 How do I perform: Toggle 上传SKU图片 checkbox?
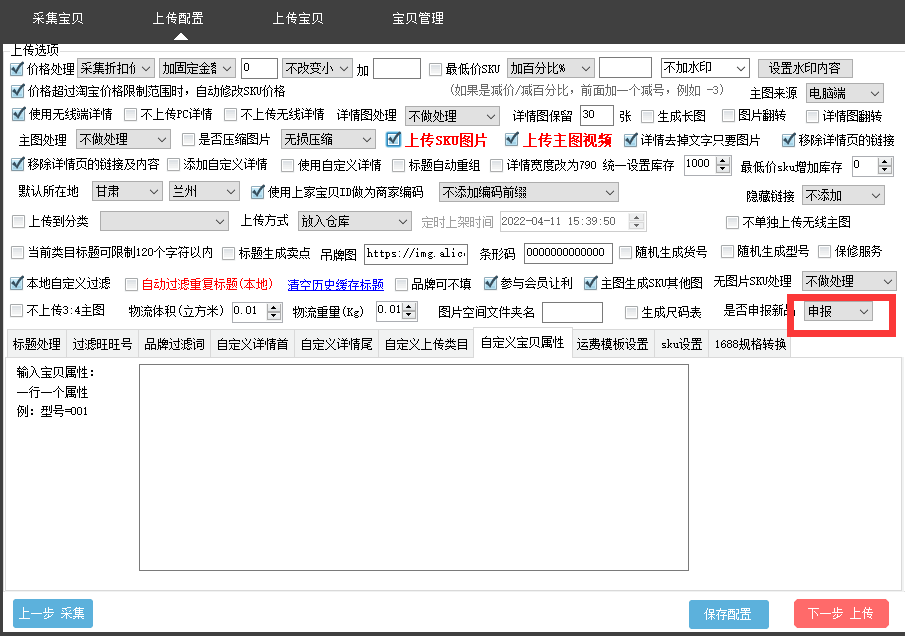tap(394, 139)
